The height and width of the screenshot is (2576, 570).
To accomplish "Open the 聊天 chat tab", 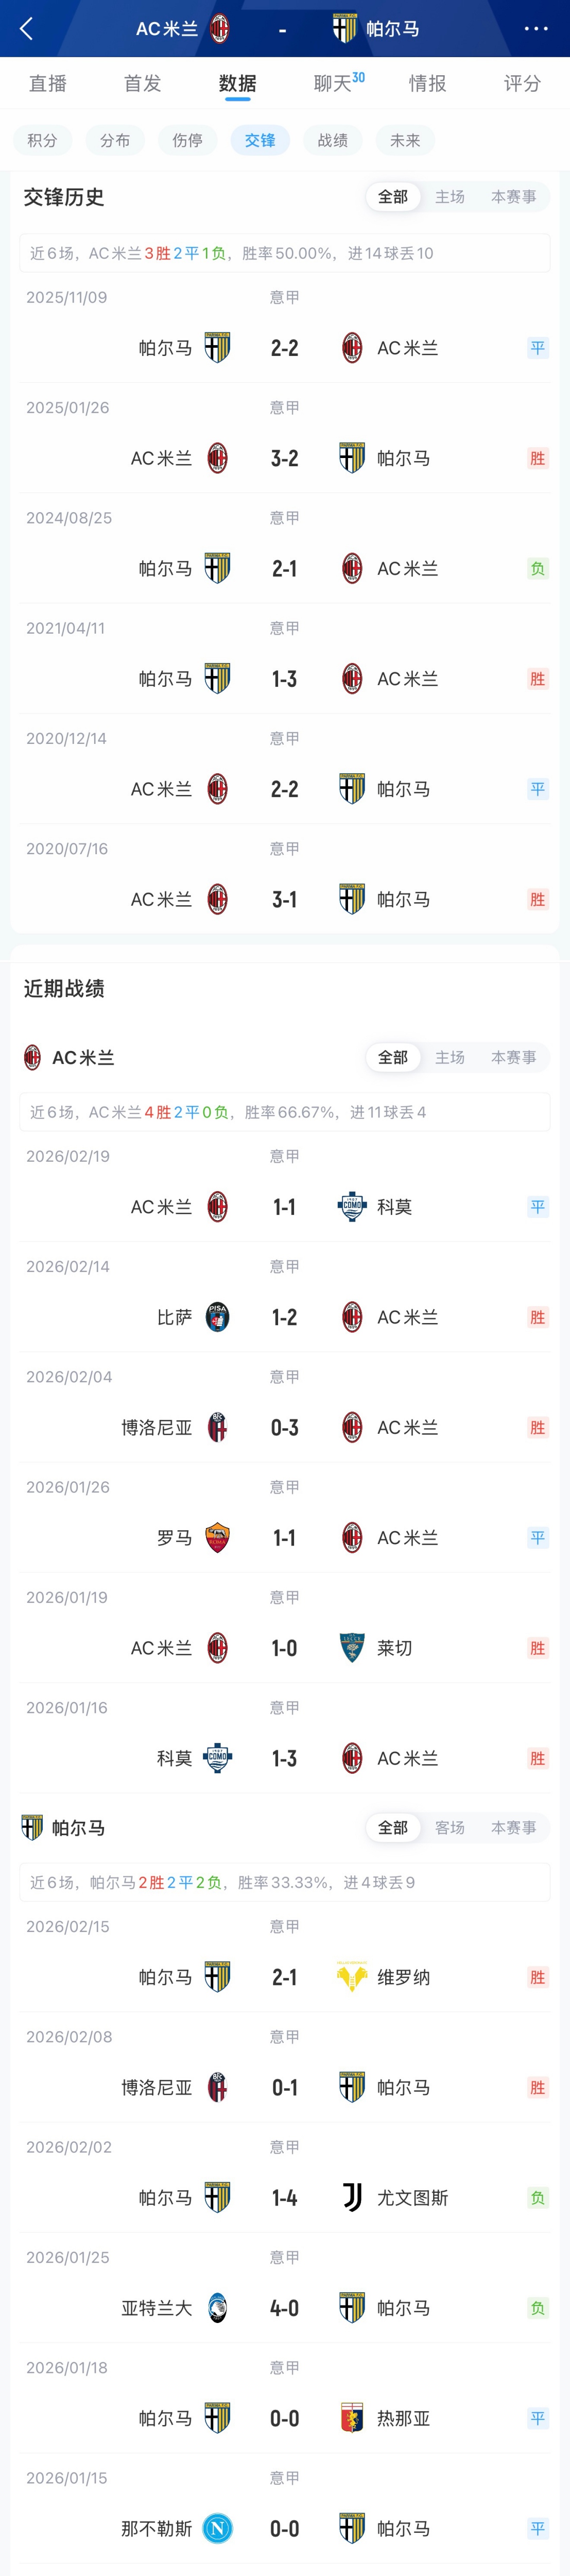I will 335,83.
